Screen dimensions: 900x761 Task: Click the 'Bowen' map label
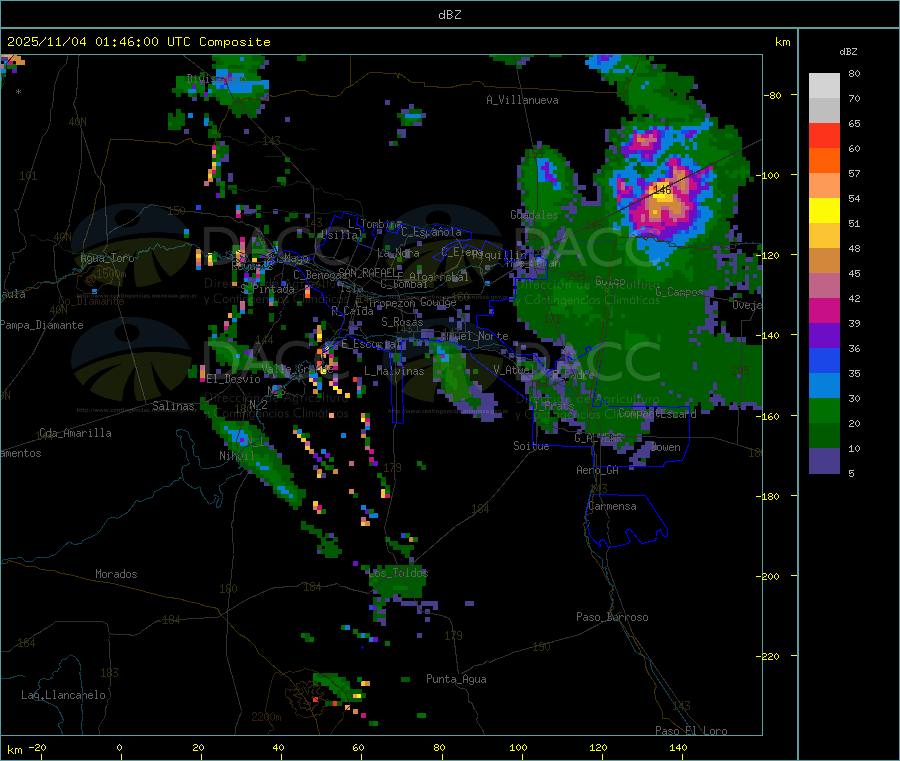click(666, 447)
